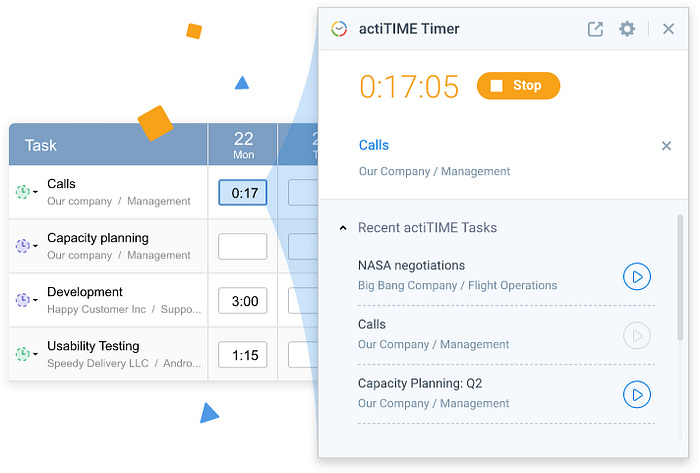This screenshot has height=473, width=700.
Task: Click the actiTIME logo icon
Action: point(339,29)
